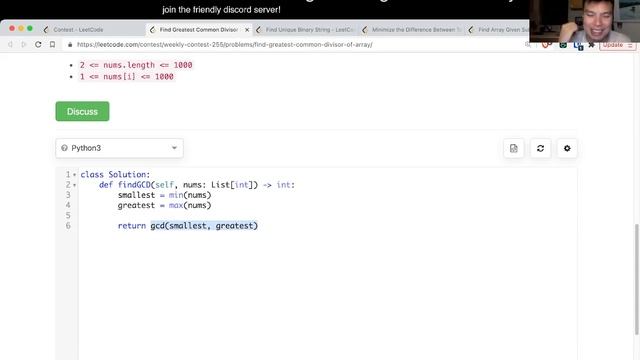Open the saved code file icon

click(x=514, y=149)
